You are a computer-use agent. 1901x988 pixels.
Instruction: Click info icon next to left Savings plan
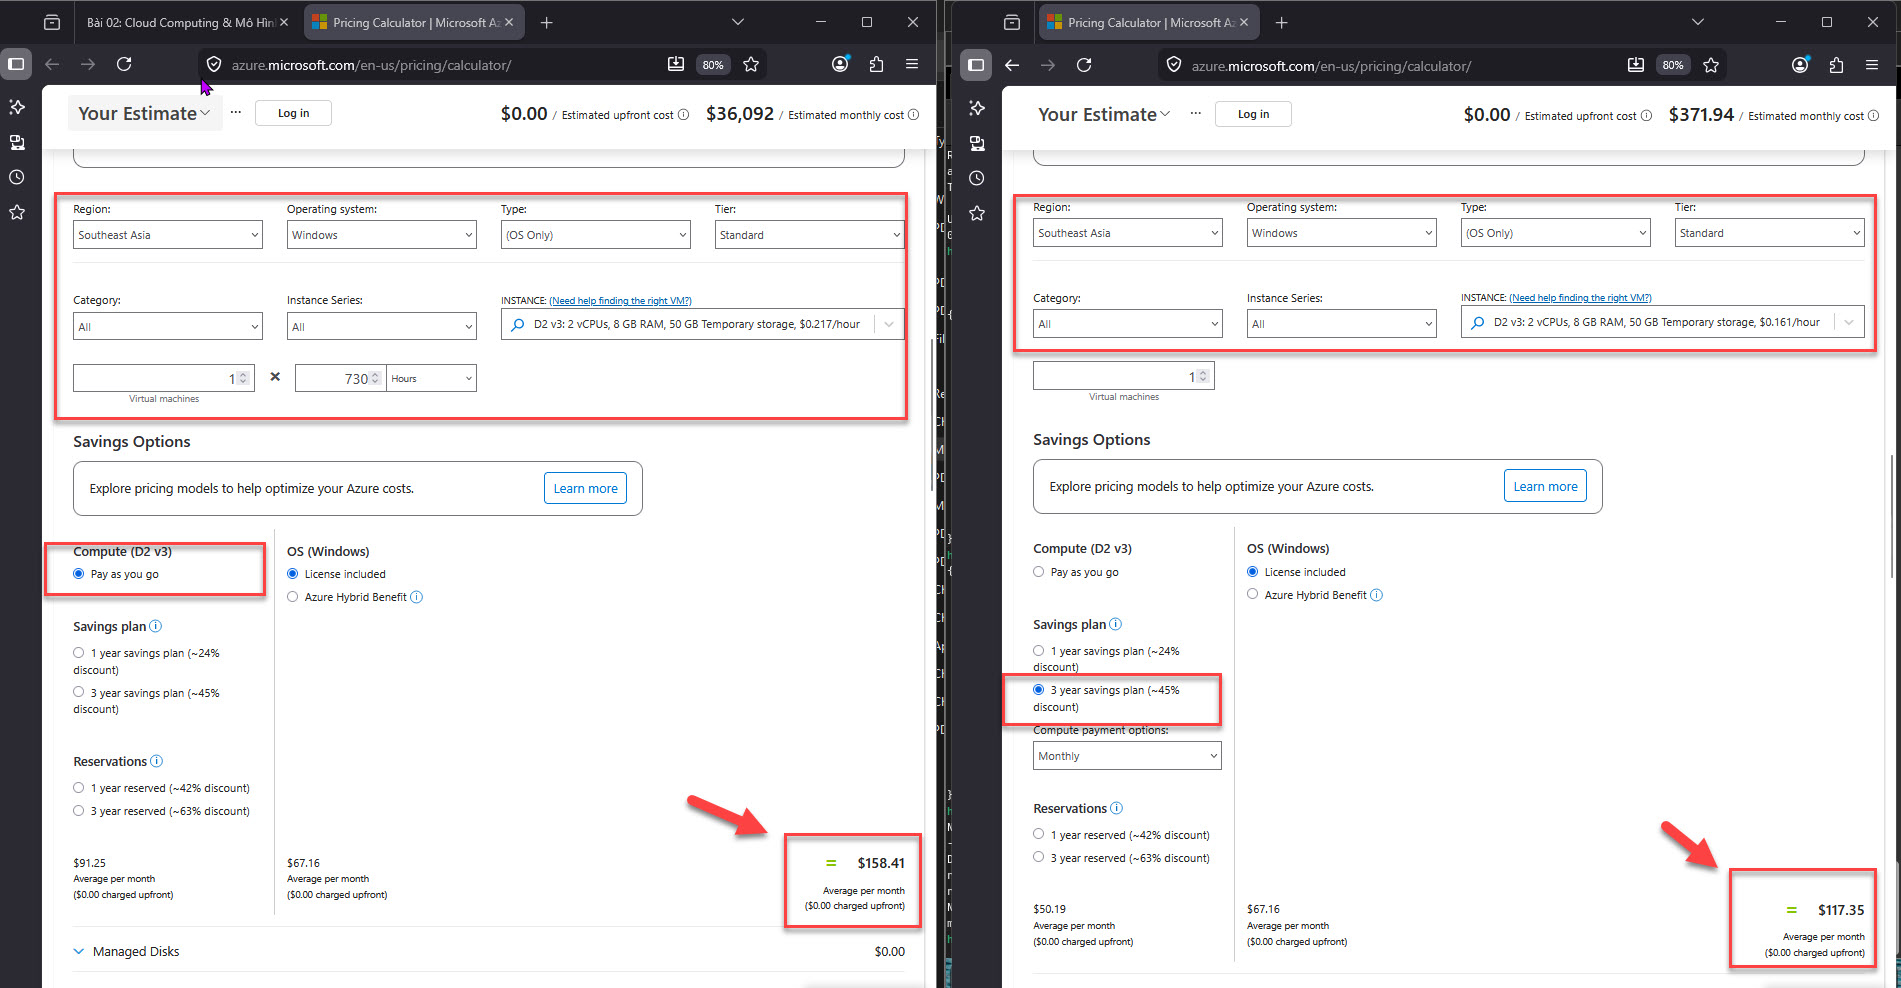pos(155,626)
